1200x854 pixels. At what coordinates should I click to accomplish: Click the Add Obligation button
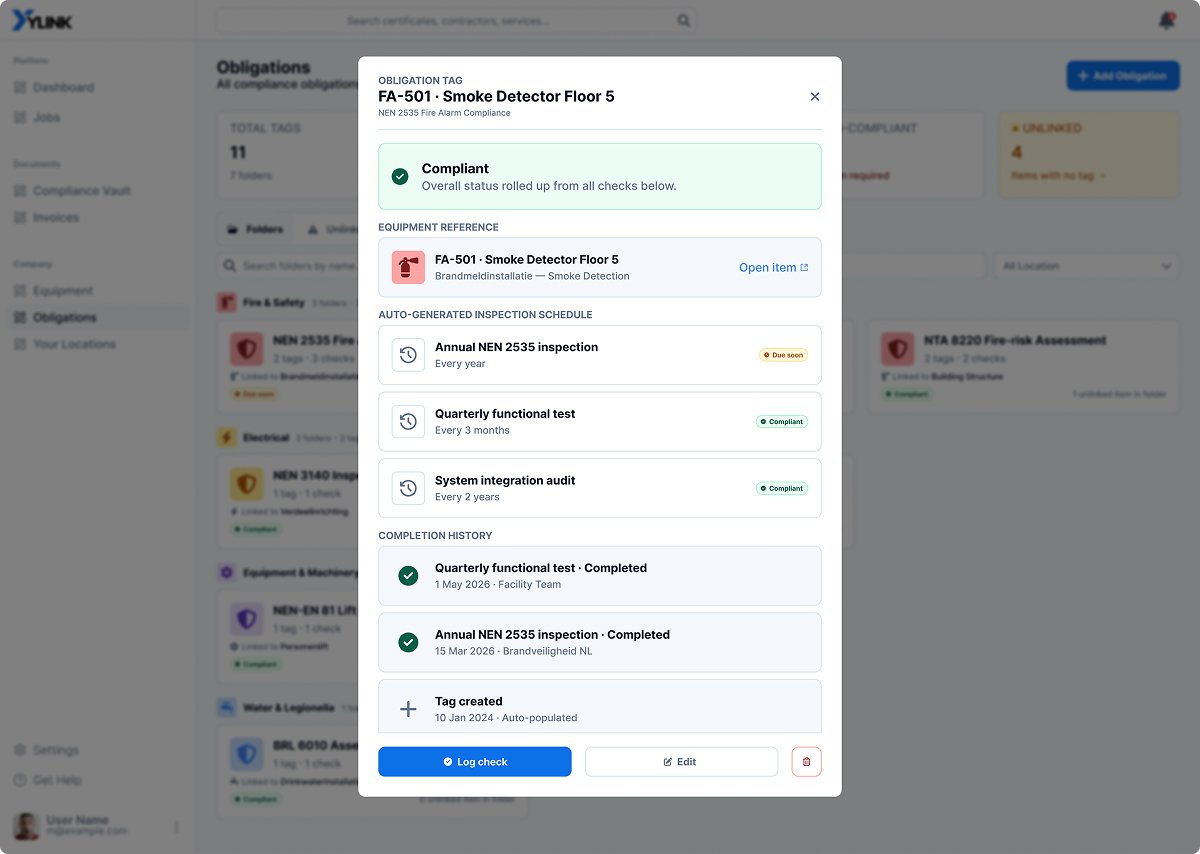tap(1123, 76)
